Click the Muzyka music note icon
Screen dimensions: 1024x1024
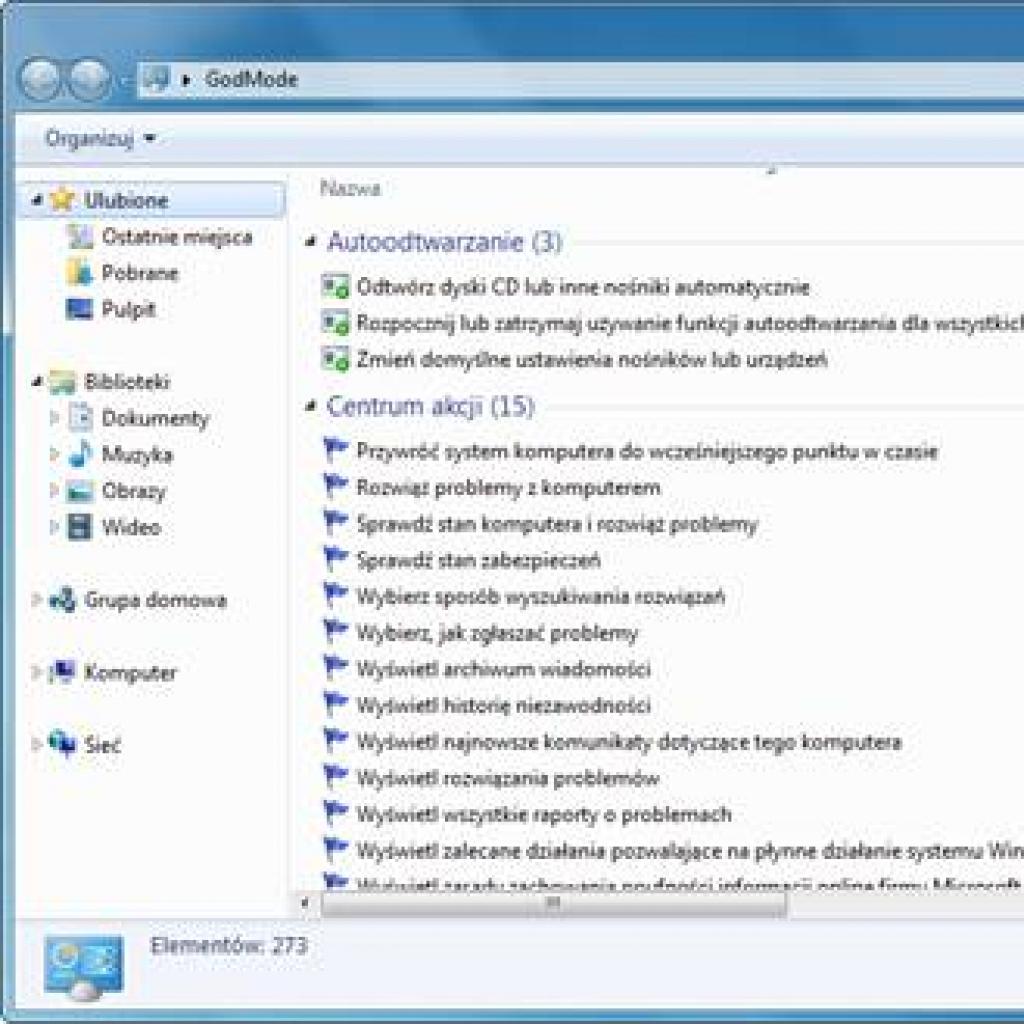click(80, 454)
